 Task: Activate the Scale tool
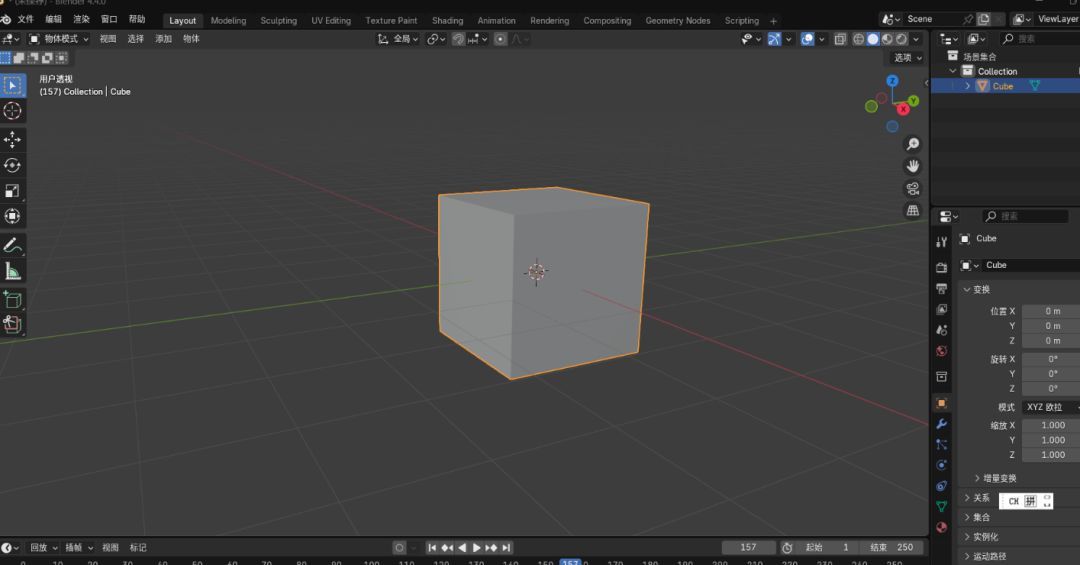pos(13,191)
